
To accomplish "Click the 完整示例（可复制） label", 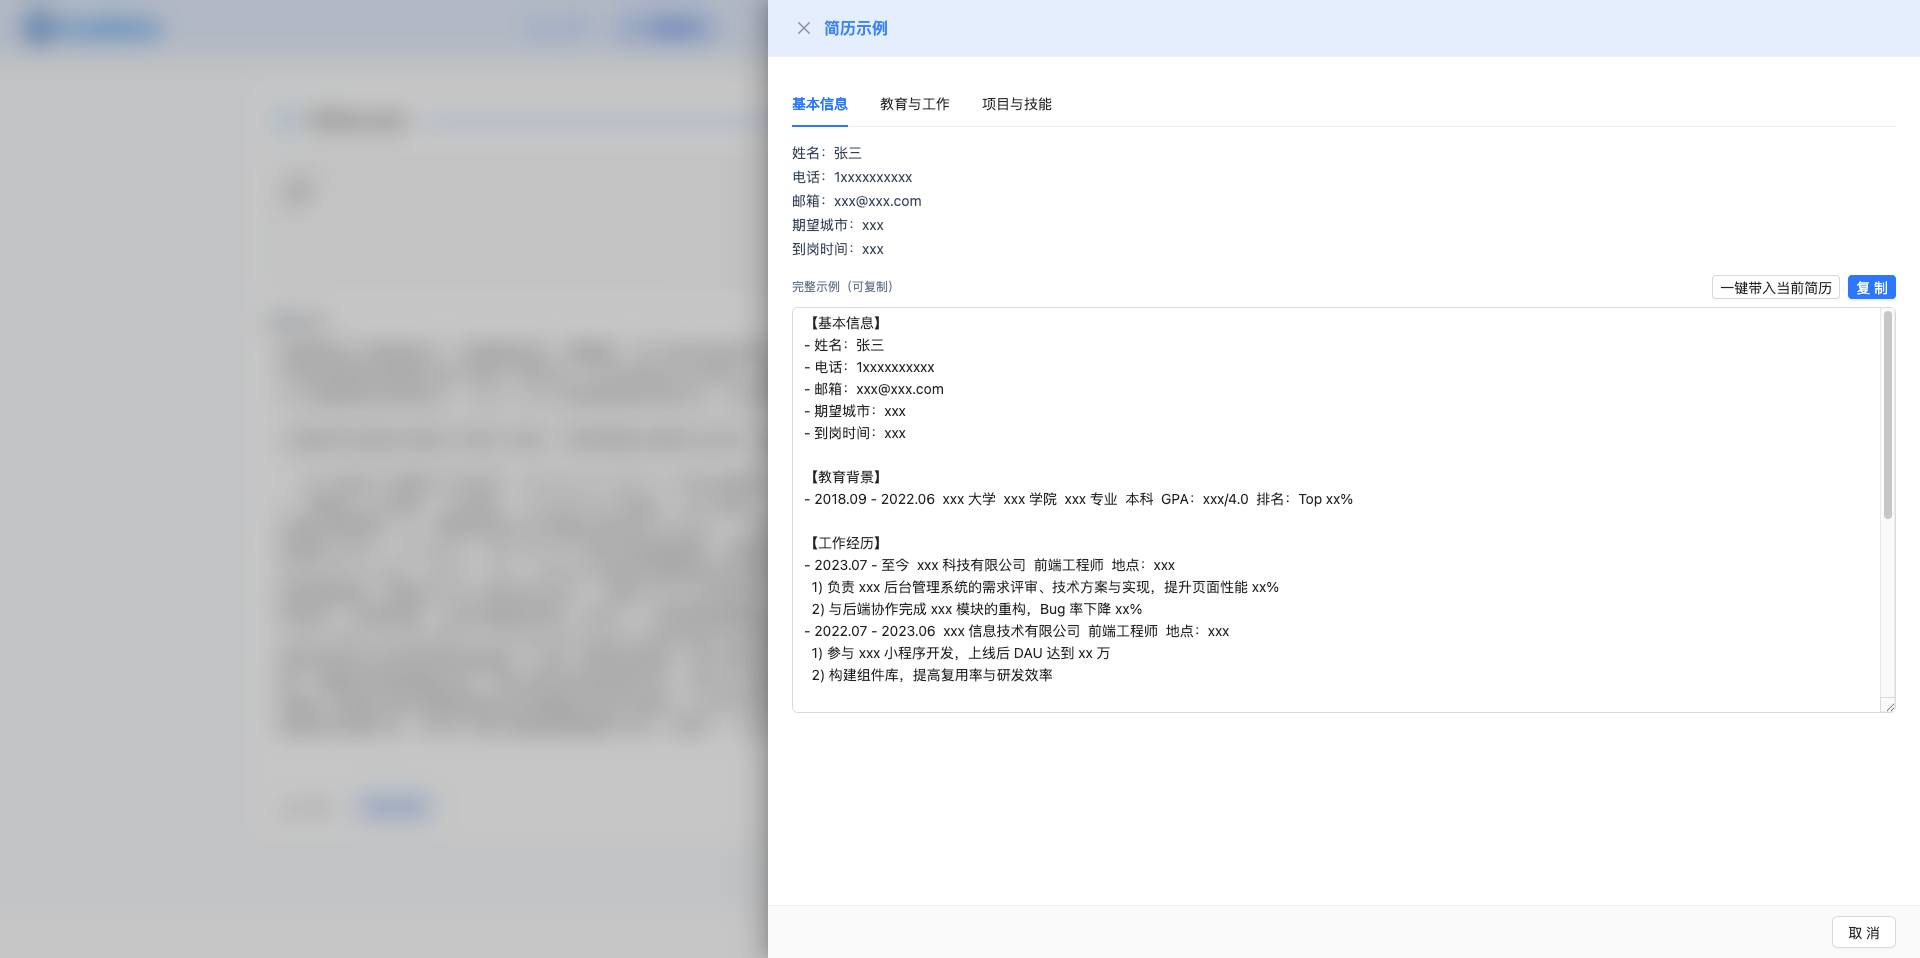I will [x=841, y=286].
